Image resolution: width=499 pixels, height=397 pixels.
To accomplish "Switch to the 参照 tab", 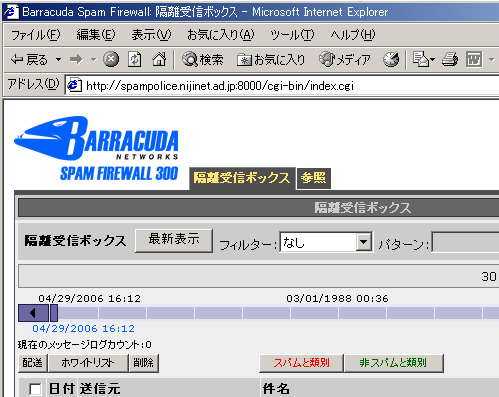I will click(313, 178).
